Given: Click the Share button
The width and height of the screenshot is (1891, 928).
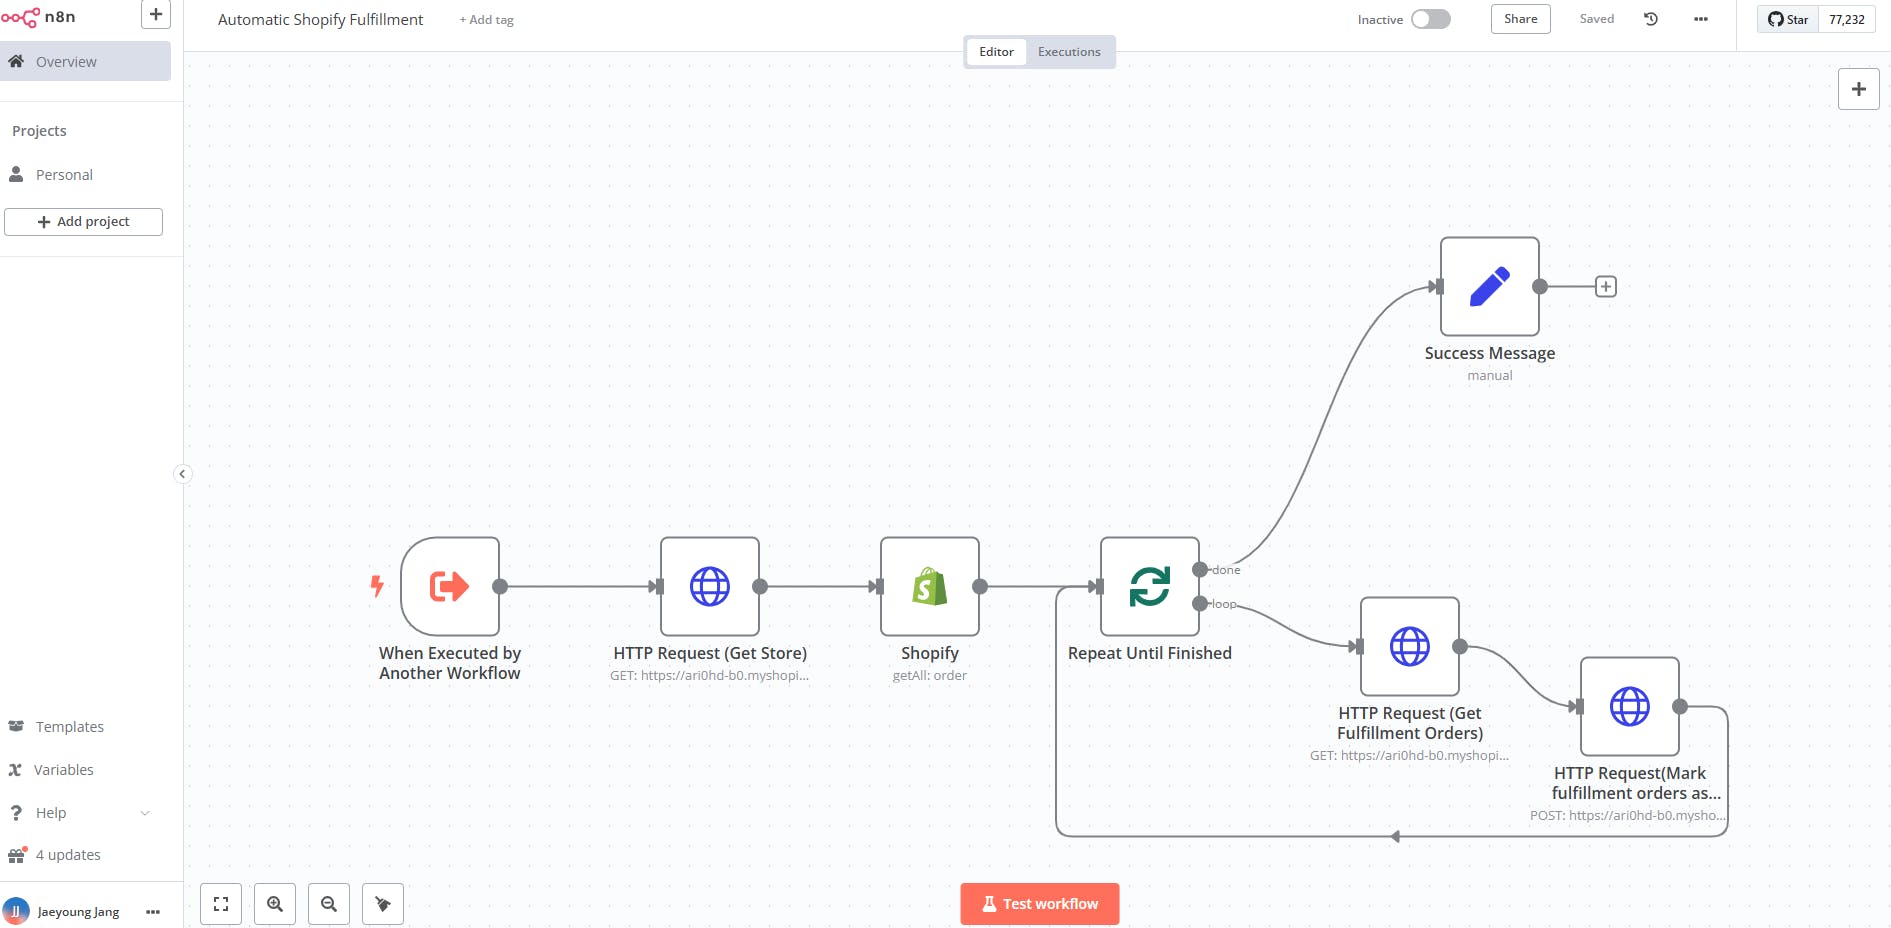Looking at the screenshot, I should tap(1520, 19).
